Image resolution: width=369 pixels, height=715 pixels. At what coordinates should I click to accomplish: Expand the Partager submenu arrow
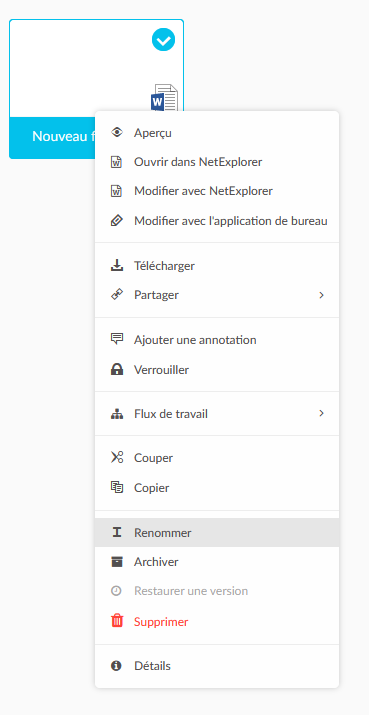click(x=322, y=295)
